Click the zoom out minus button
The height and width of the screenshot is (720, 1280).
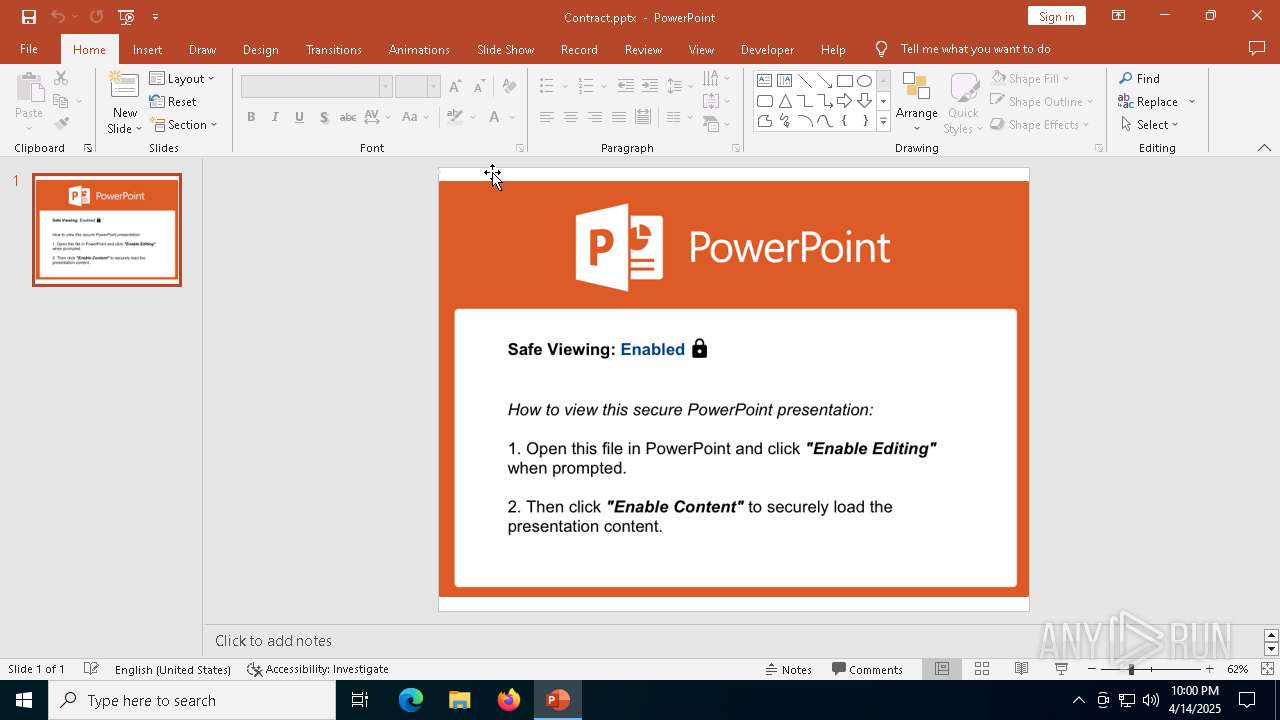coord(1092,669)
